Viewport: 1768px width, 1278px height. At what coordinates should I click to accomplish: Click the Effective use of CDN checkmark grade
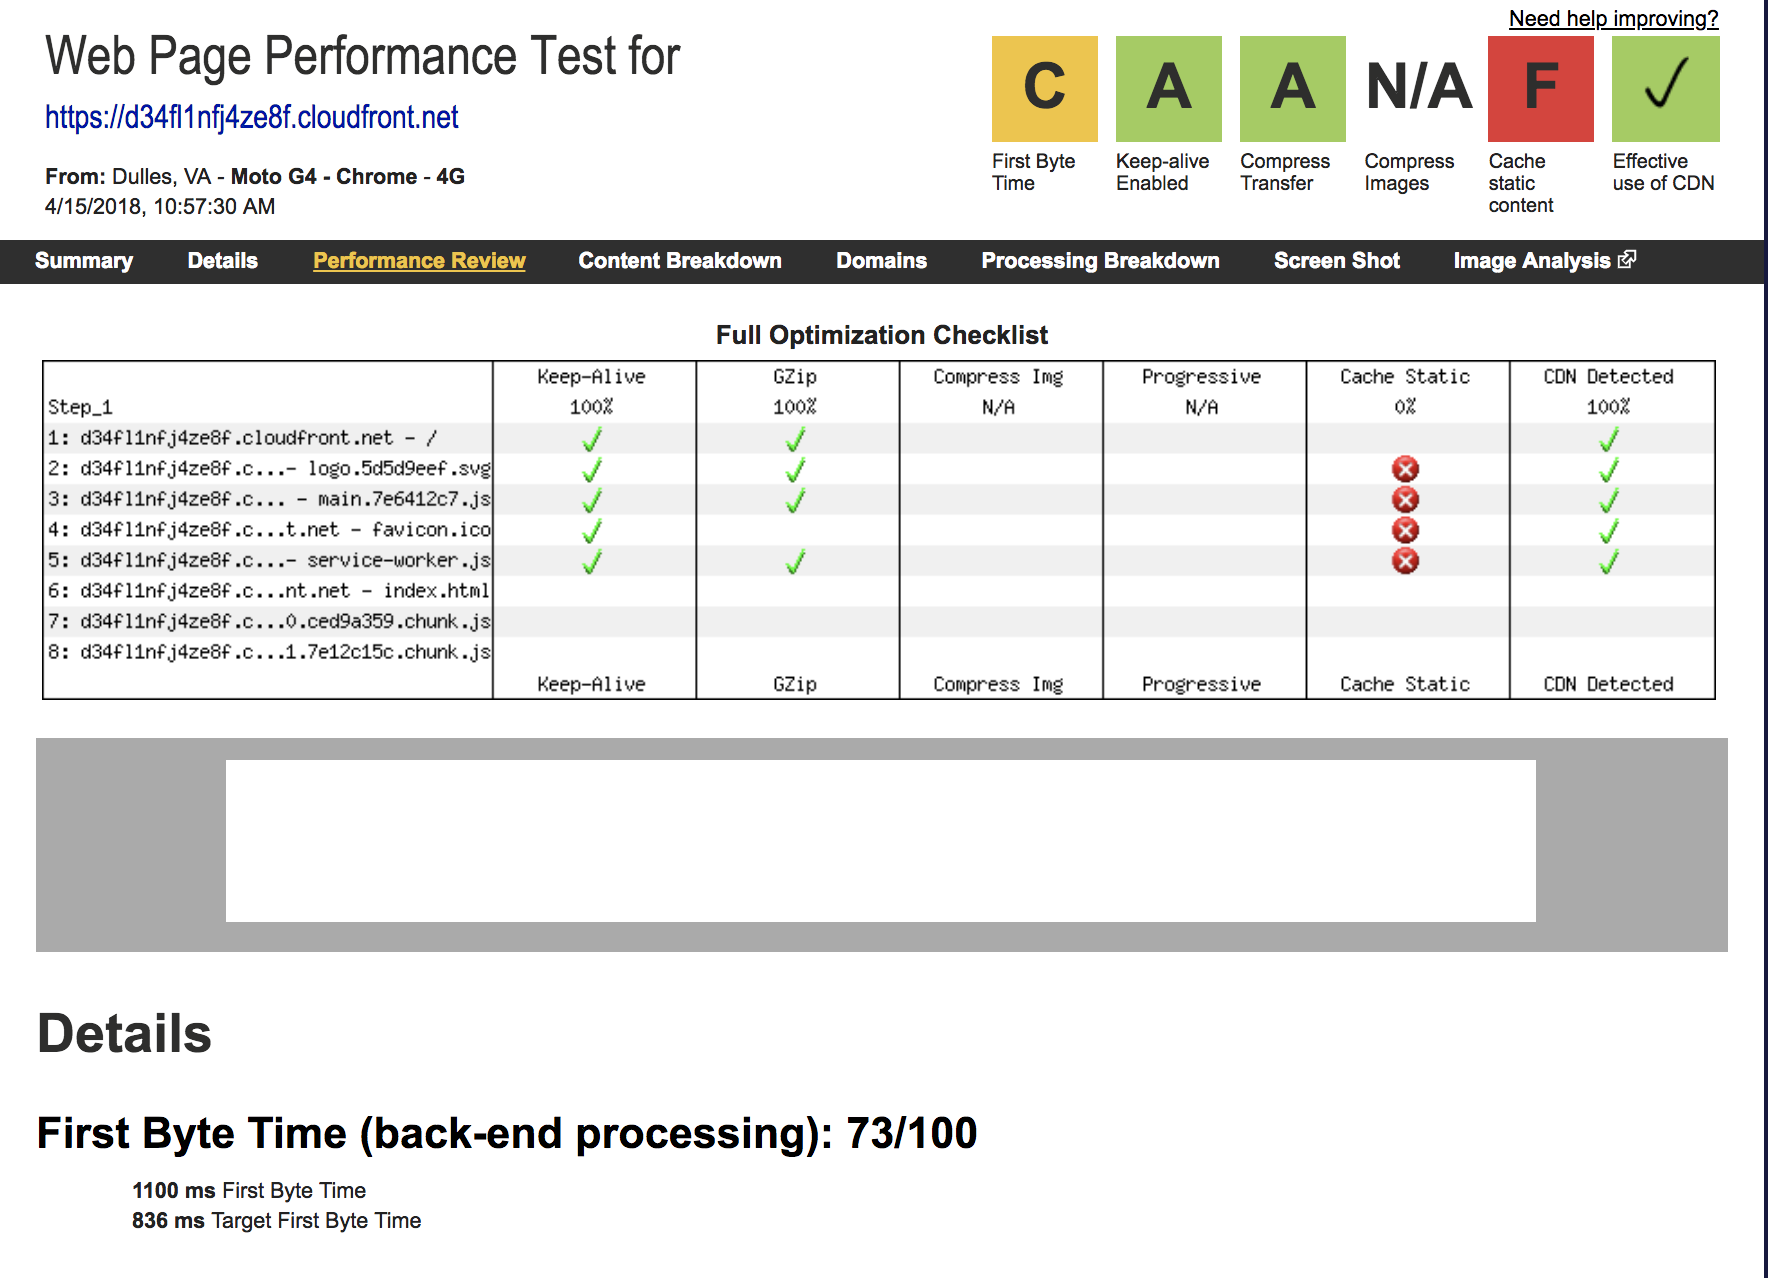point(1665,89)
